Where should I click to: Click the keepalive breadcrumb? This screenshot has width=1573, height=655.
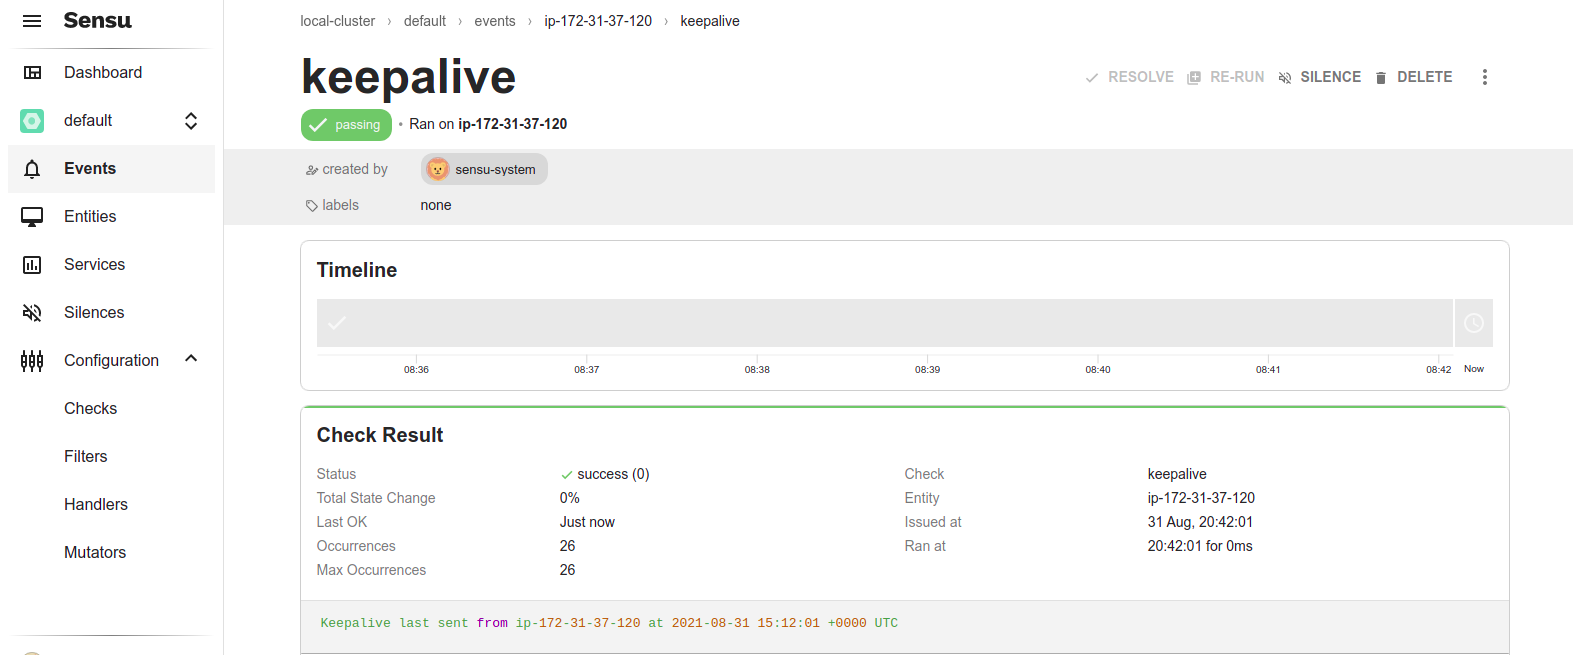(710, 21)
